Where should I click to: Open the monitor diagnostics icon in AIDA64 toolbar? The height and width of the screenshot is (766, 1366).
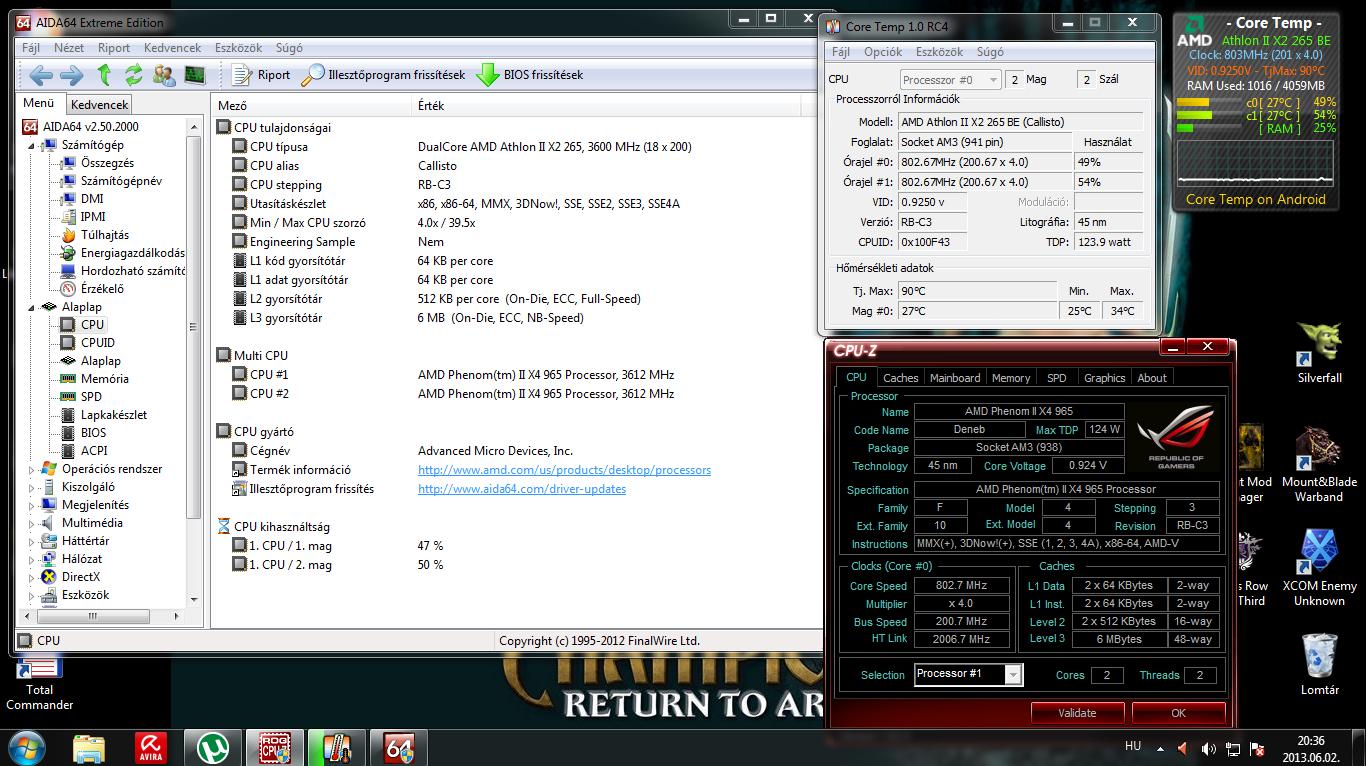[194, 75]
